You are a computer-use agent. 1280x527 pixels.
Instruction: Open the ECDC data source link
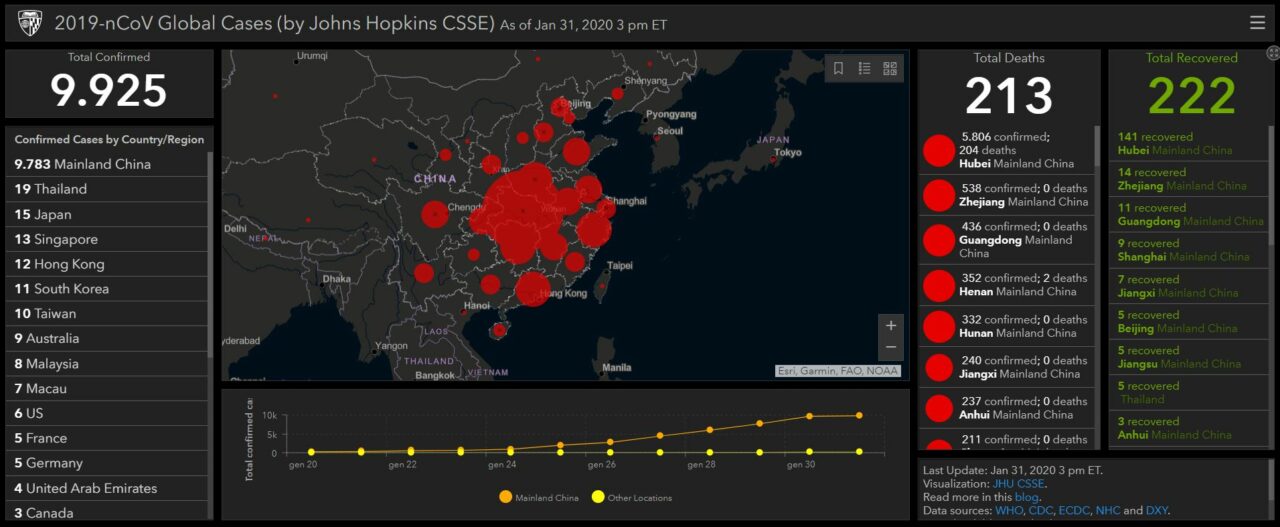pos(1073,510)
